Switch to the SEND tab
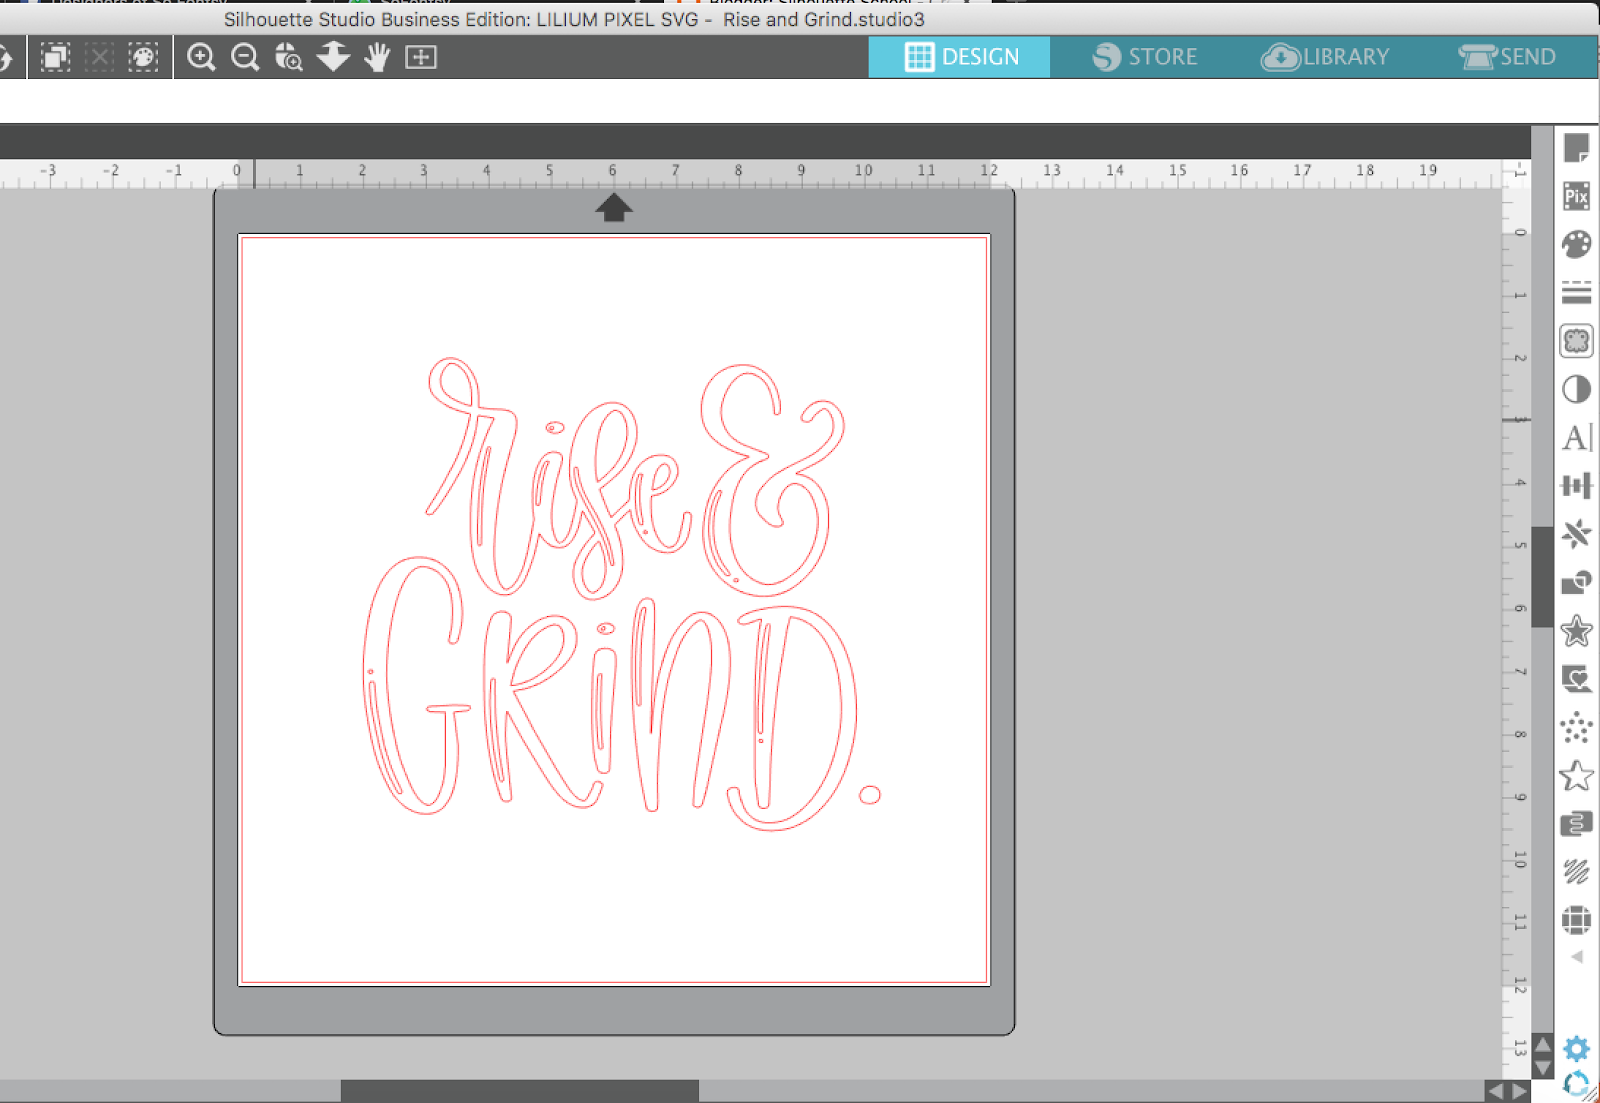Viewport: 1600px width, 1103px height. (x=1510, y=57)
